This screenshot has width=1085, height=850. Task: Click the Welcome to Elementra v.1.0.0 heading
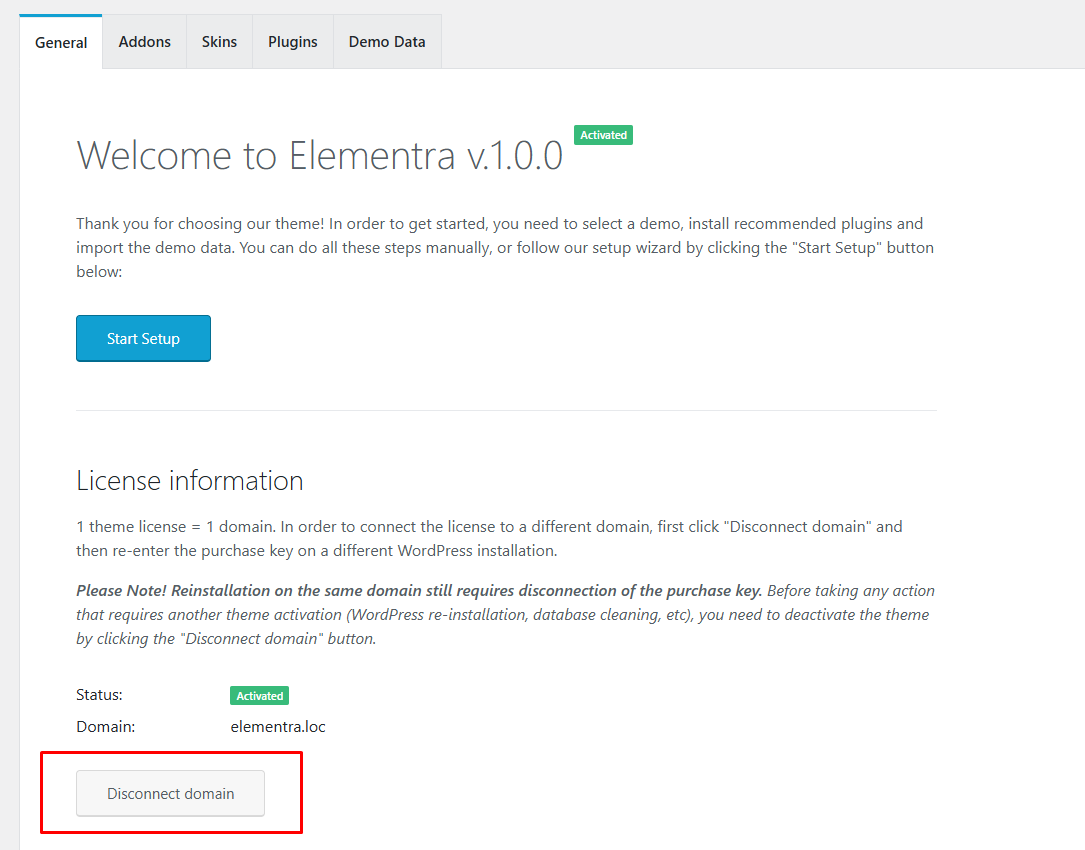(320, 155)
